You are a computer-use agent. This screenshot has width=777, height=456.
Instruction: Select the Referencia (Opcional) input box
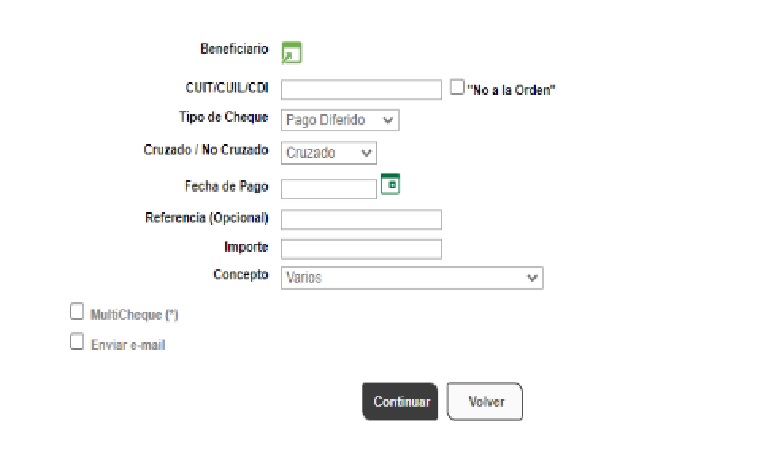click(361, 220)
